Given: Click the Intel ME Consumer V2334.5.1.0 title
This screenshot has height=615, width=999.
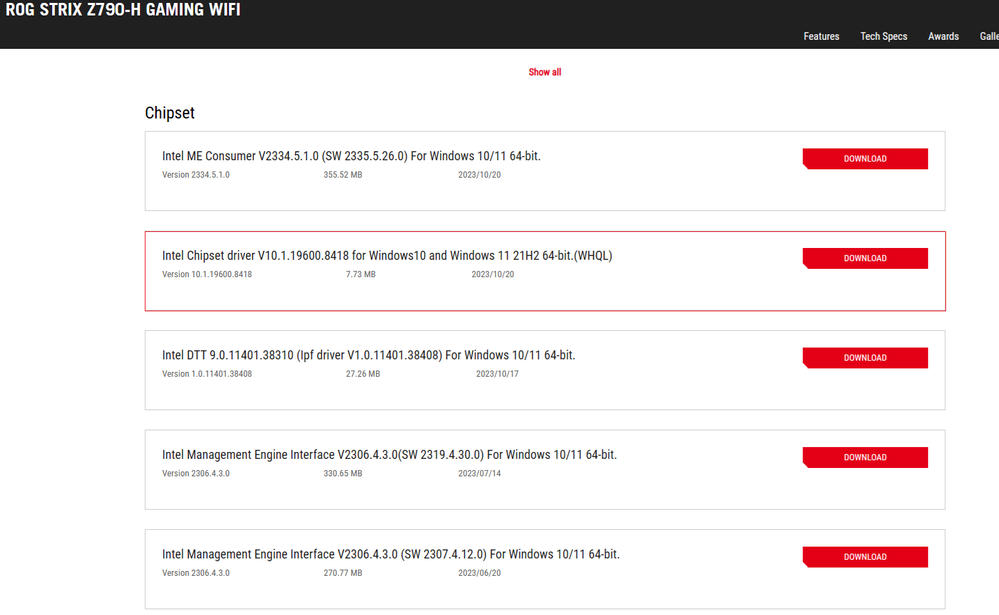Looking at the screenshot, I should [x=351, y=156].
